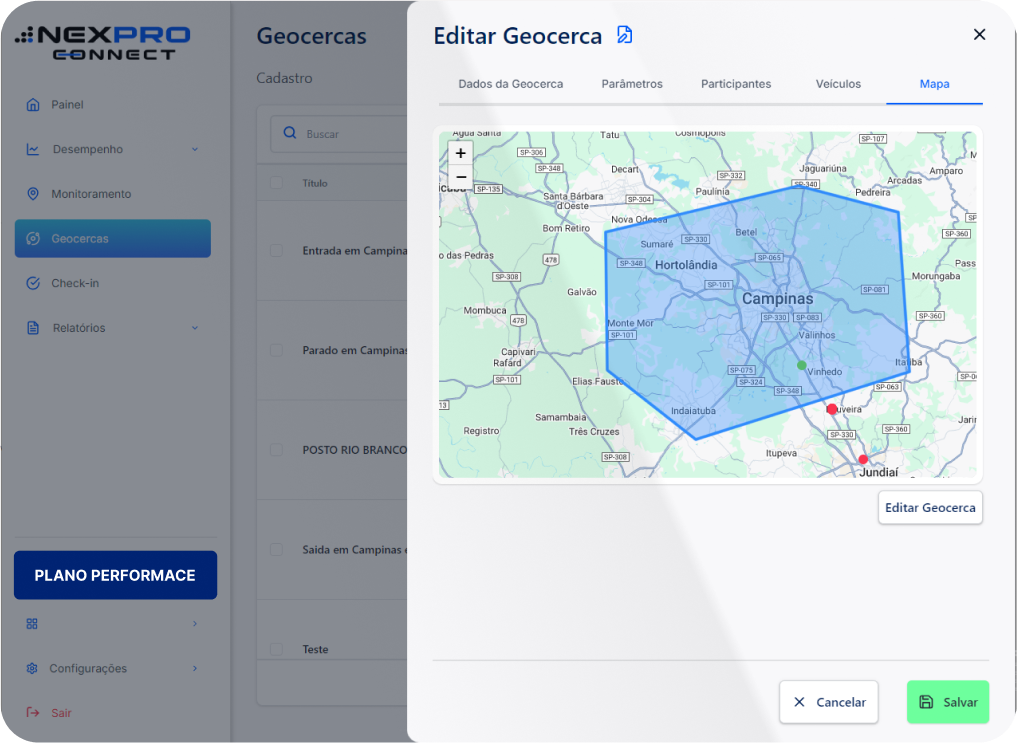Click the Sair logout icon
Image resolution: width=1017 pixels, height=743 pixels.
[32, 713]
